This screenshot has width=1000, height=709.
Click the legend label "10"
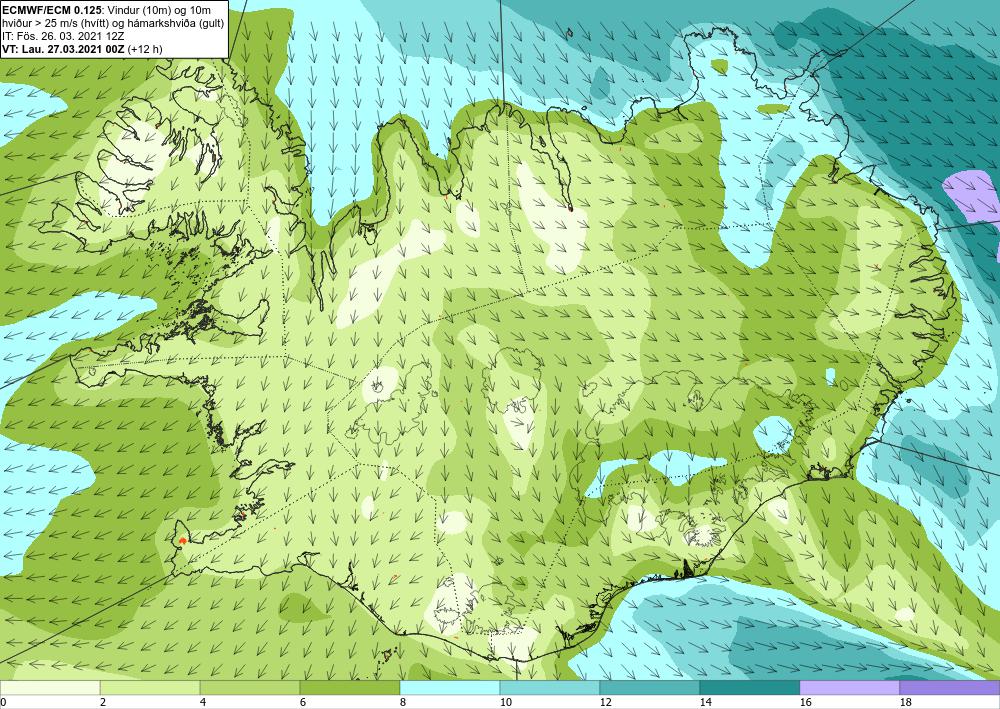pyautogui.click(x=505, y=703)
